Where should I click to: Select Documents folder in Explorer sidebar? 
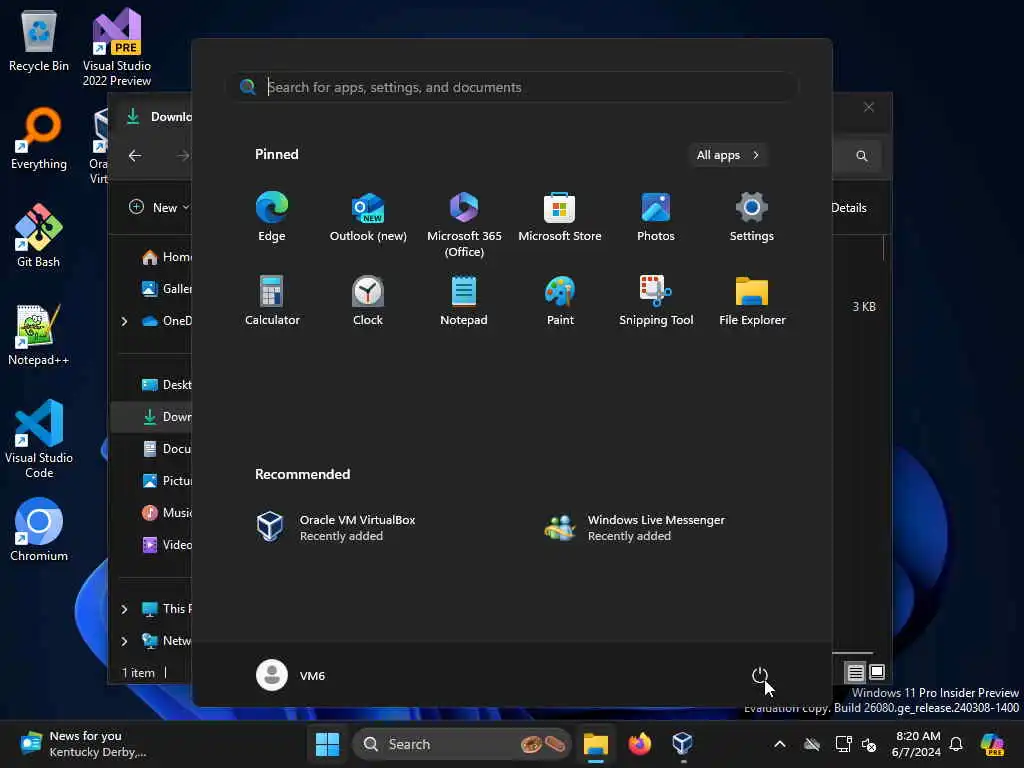coord(167,449)
